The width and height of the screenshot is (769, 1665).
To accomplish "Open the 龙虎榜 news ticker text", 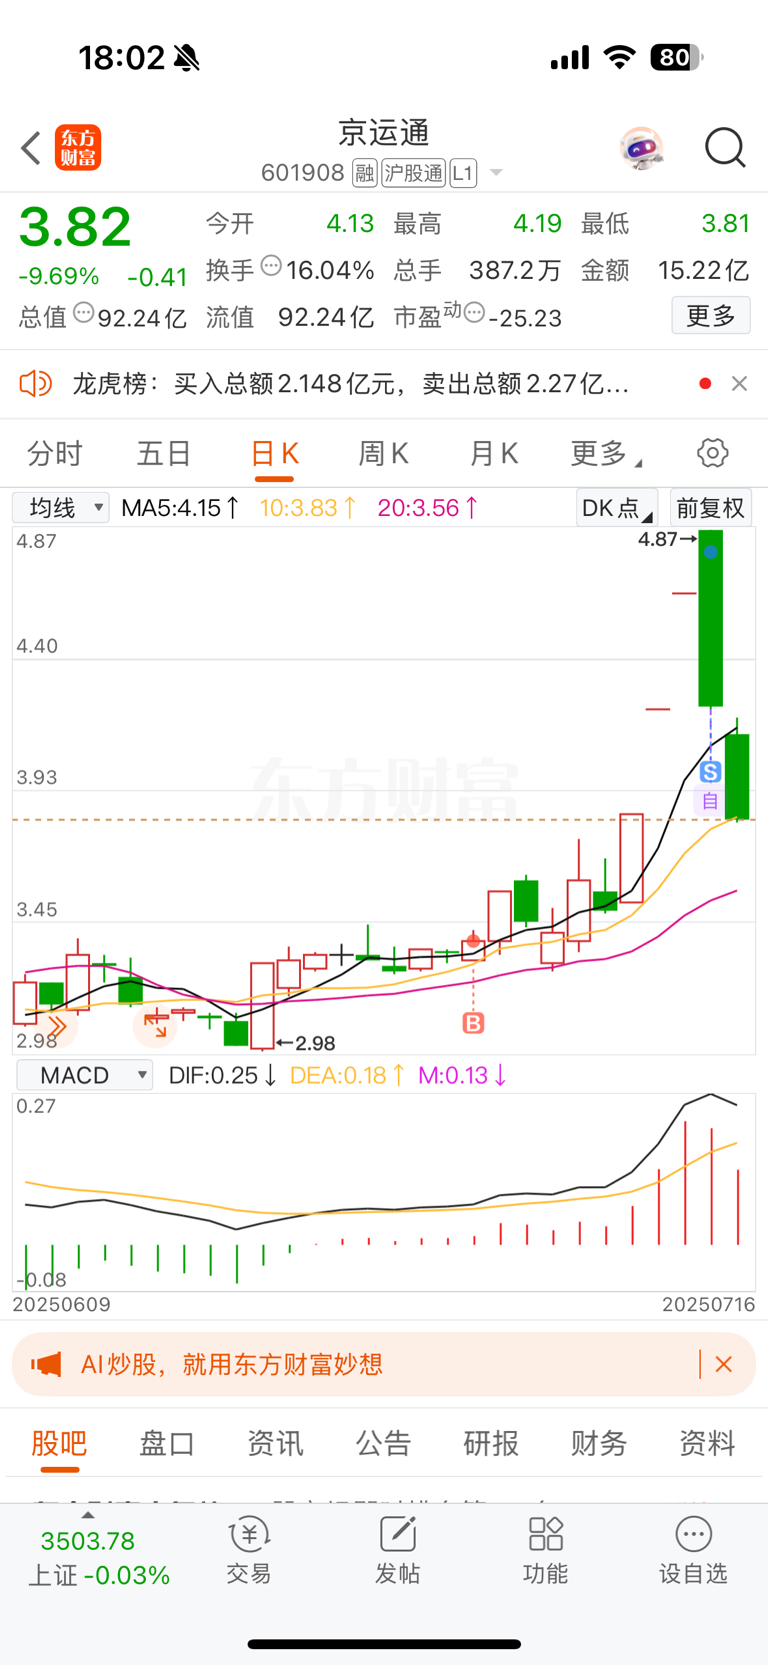I will (351, 384).
